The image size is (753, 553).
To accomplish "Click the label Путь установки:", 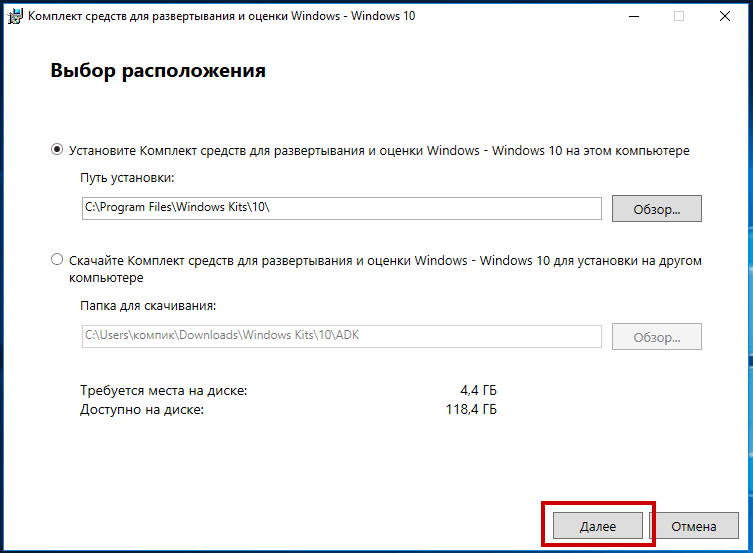I will click(x=127, y=178).
